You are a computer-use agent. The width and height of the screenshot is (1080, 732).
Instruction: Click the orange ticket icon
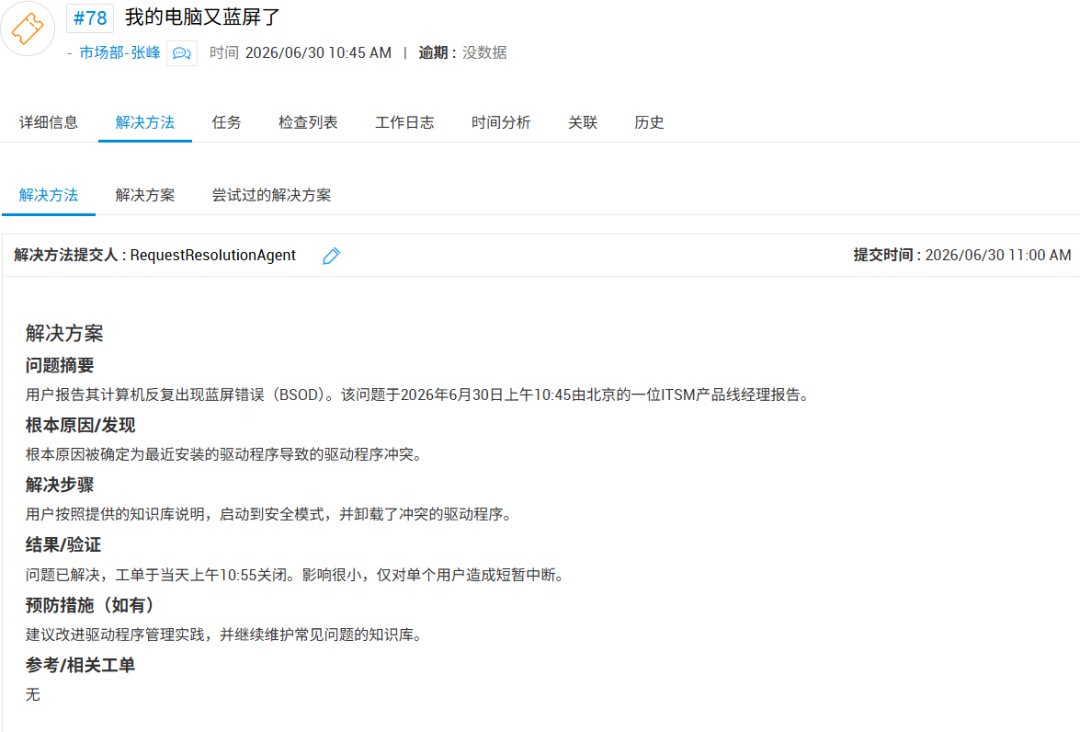tap(28, 29)
